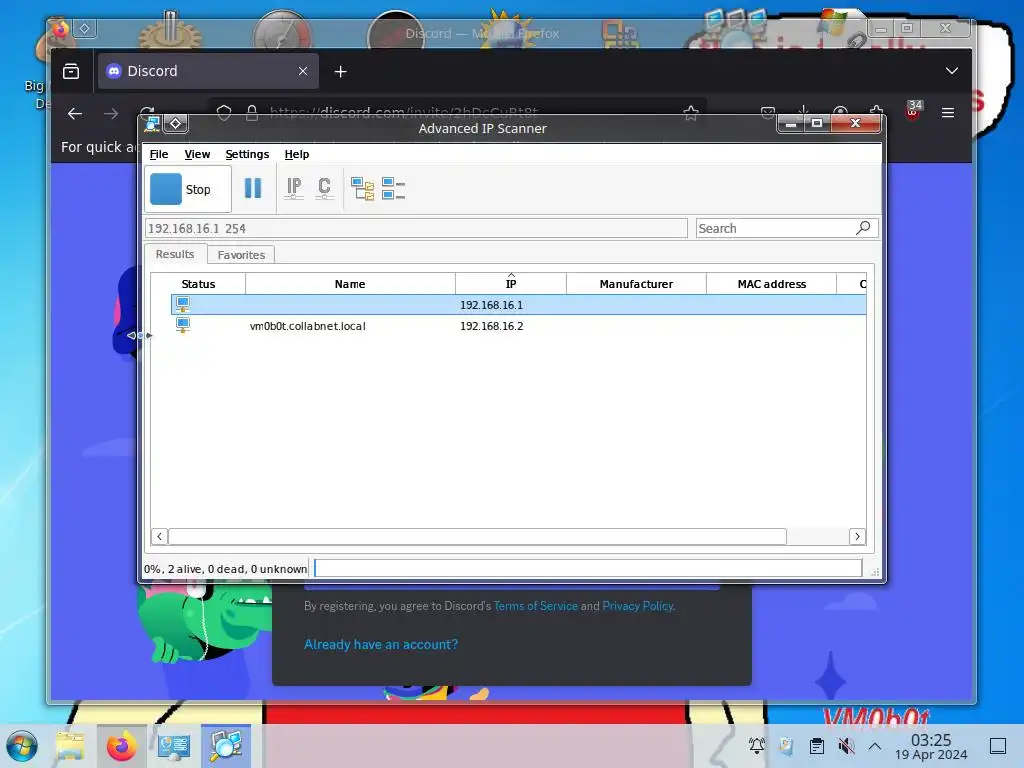This screenshot has height=768, width=1024.
Task: Click the show desktop button
Action: 998,746
